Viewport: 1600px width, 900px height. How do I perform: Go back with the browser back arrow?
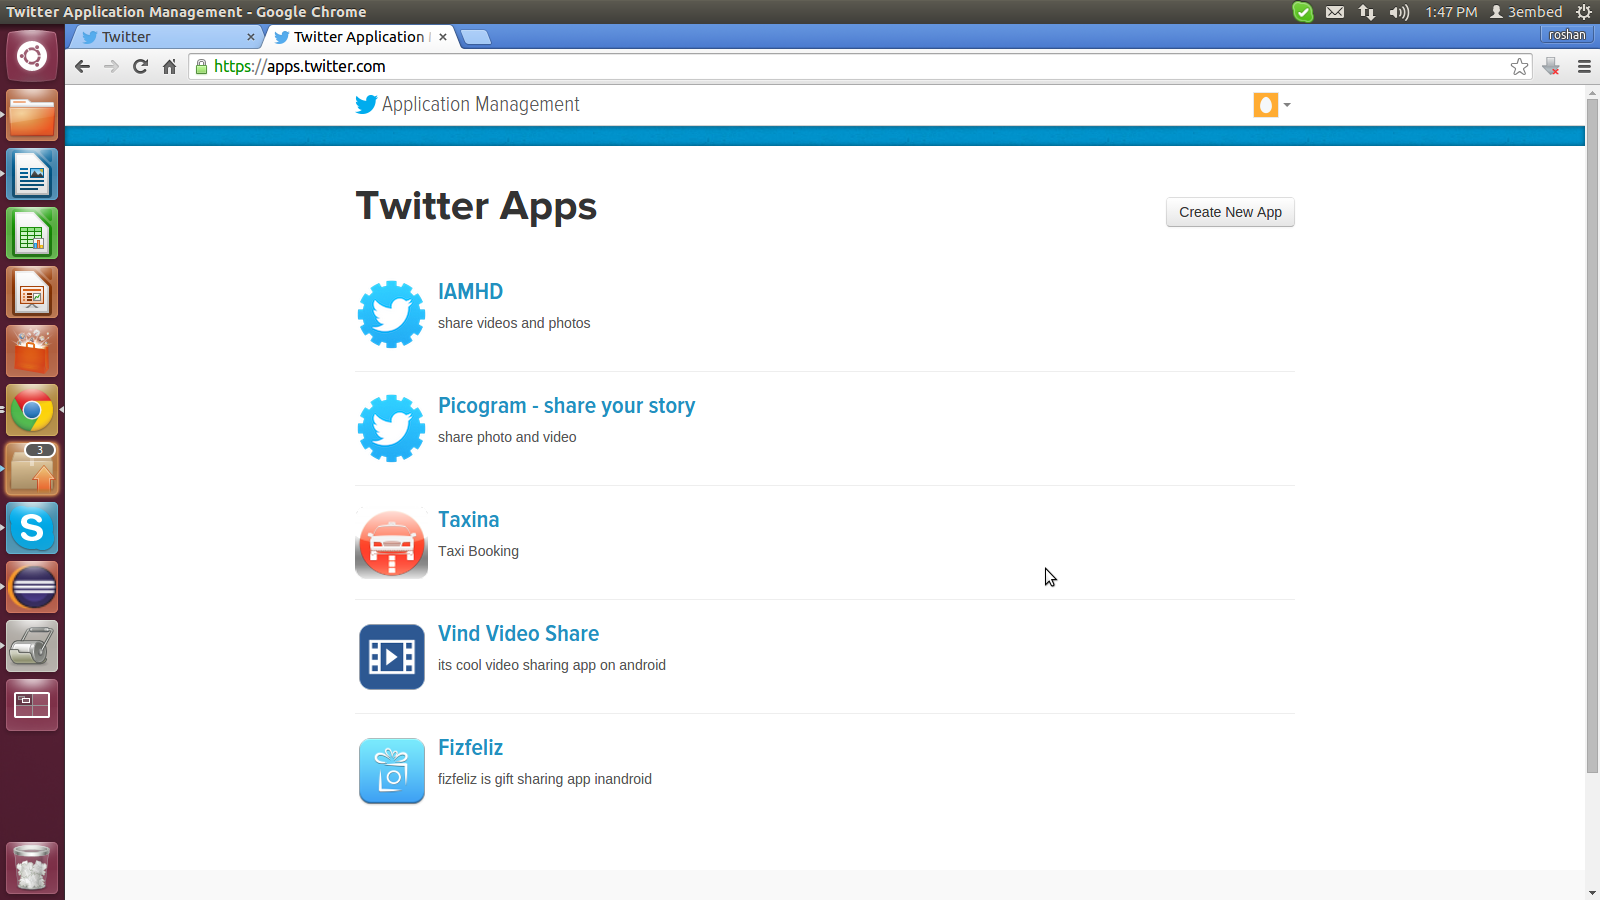82,66
